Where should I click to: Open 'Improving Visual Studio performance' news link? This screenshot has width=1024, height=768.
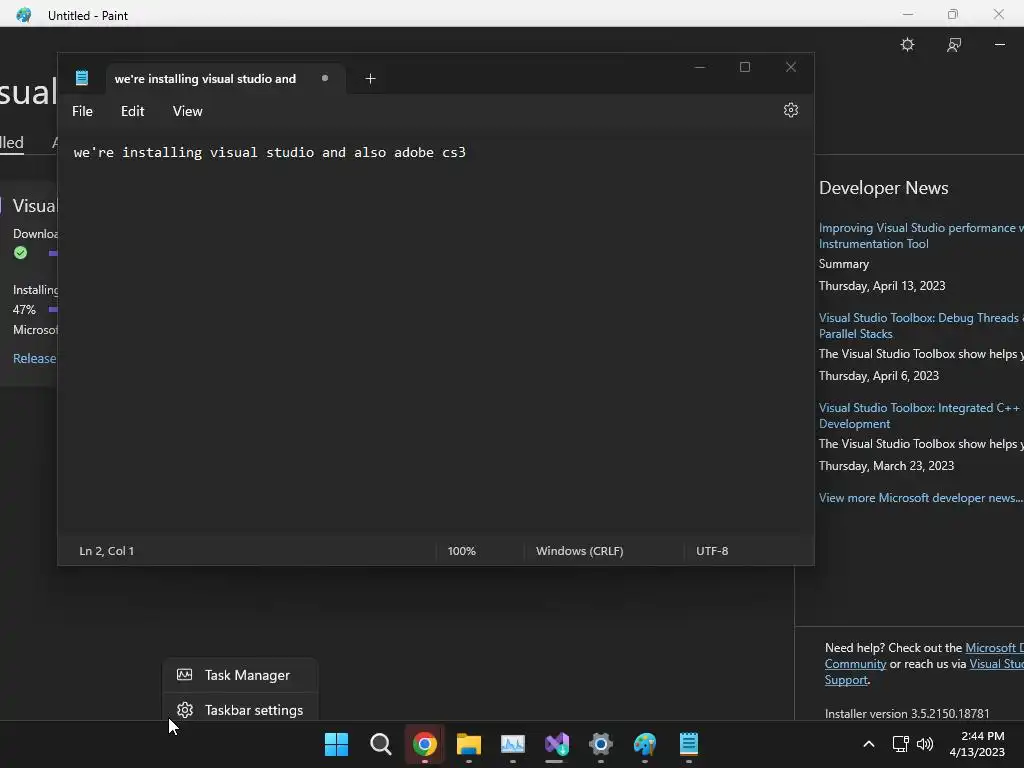click(x=921, y=236)
